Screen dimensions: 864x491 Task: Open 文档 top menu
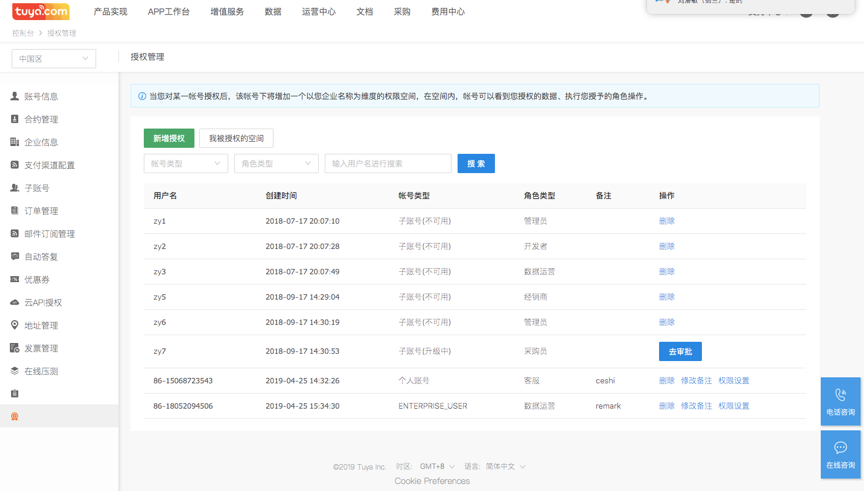(x=364, y=12)
